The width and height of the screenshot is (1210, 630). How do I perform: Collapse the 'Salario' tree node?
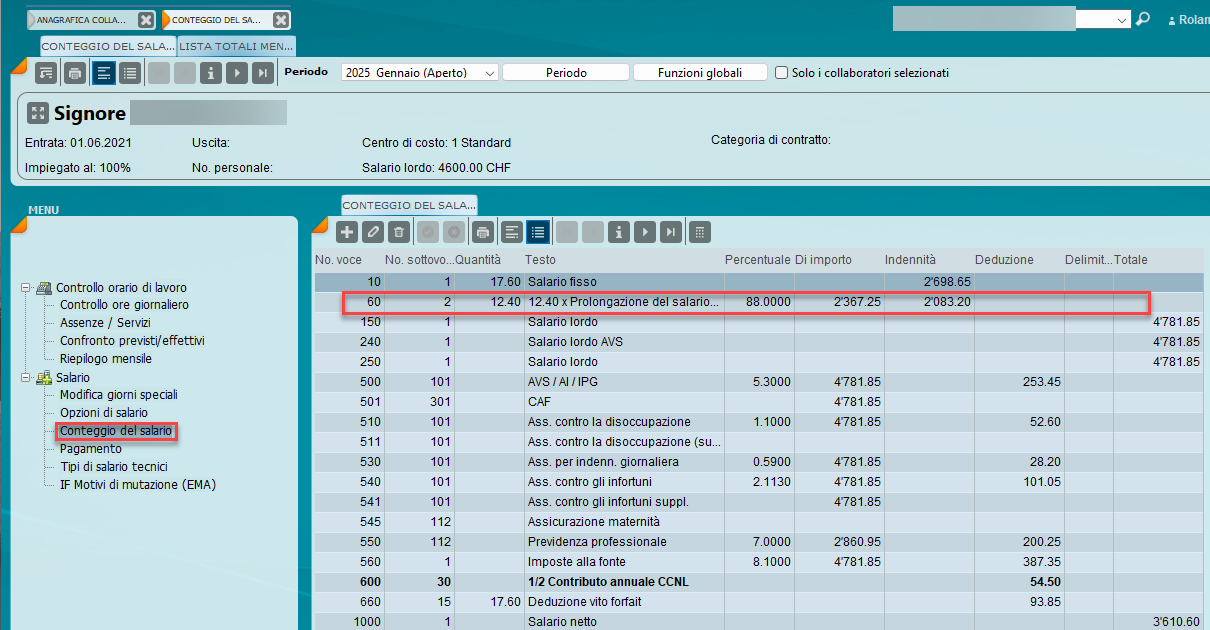pyautogui.click(x=26, y=377)
